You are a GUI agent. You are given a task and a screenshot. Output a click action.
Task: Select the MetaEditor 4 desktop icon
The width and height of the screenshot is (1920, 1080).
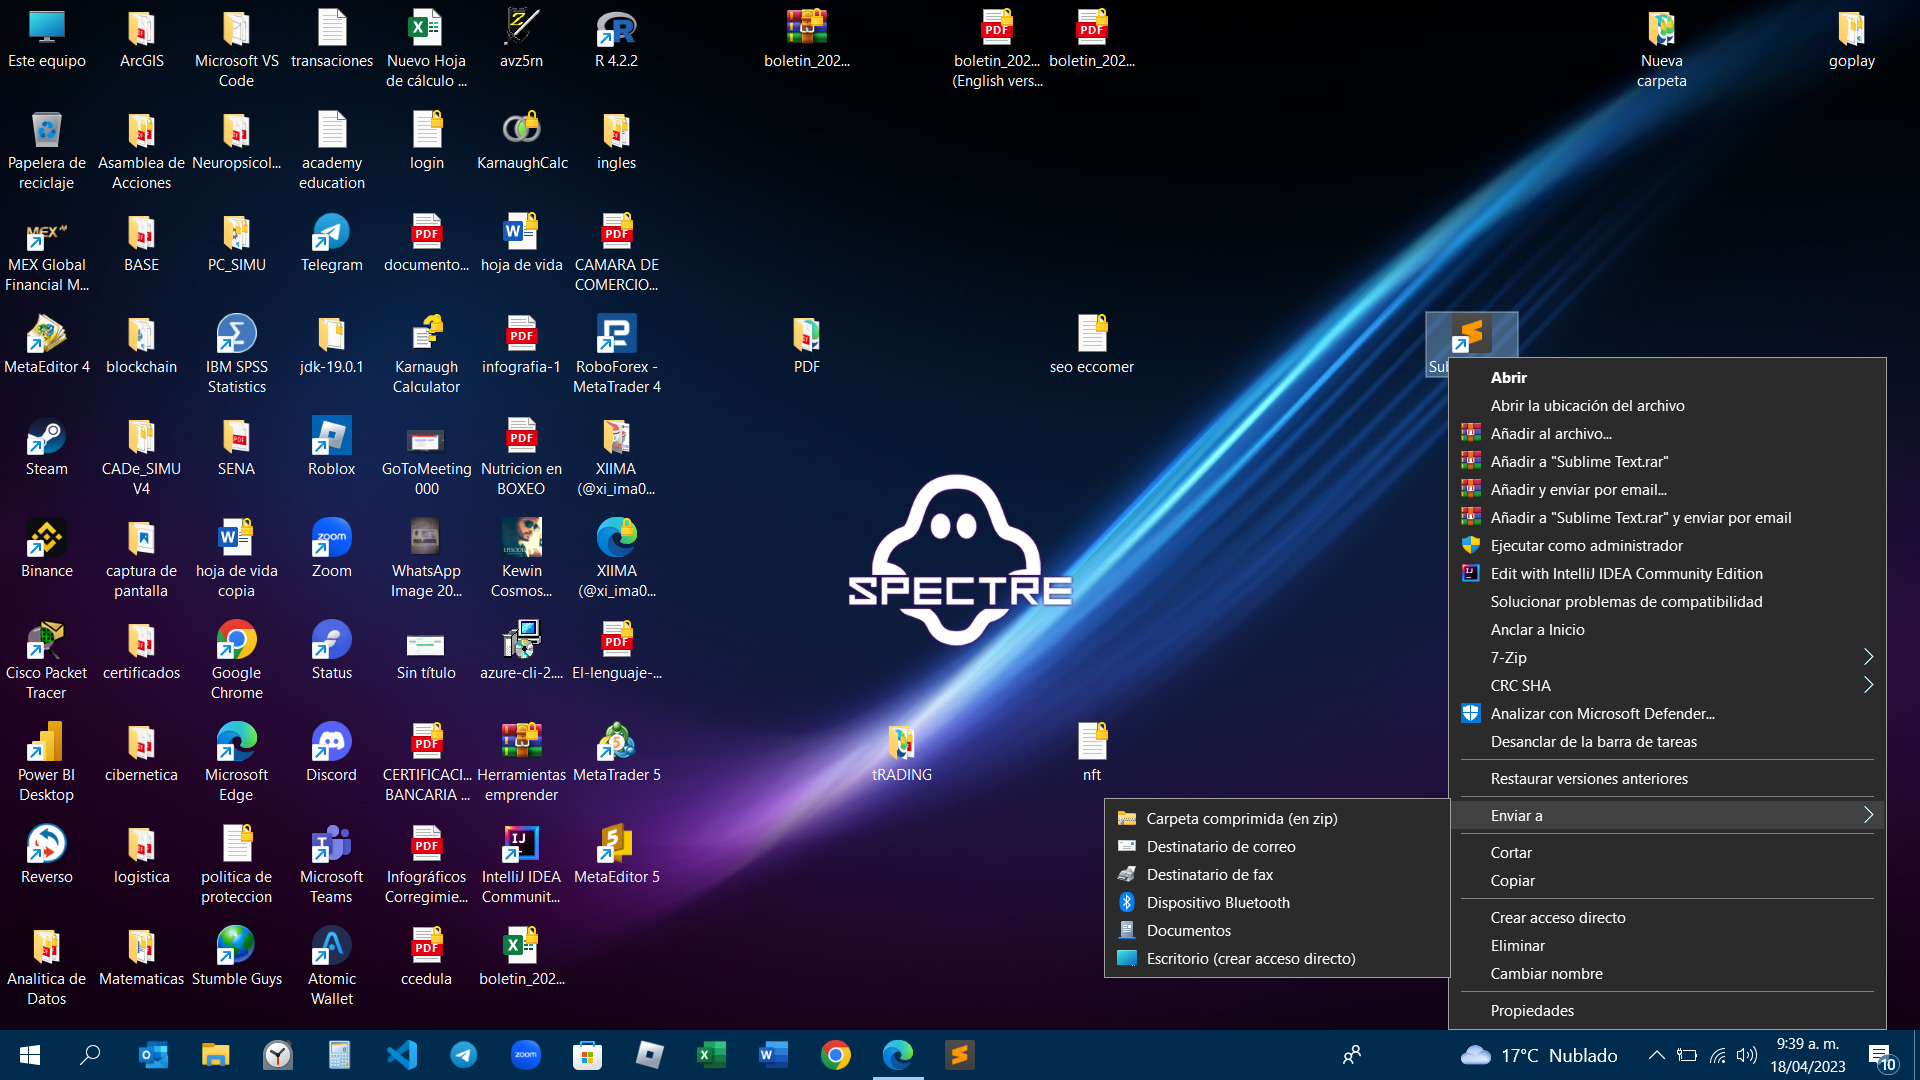46,345
